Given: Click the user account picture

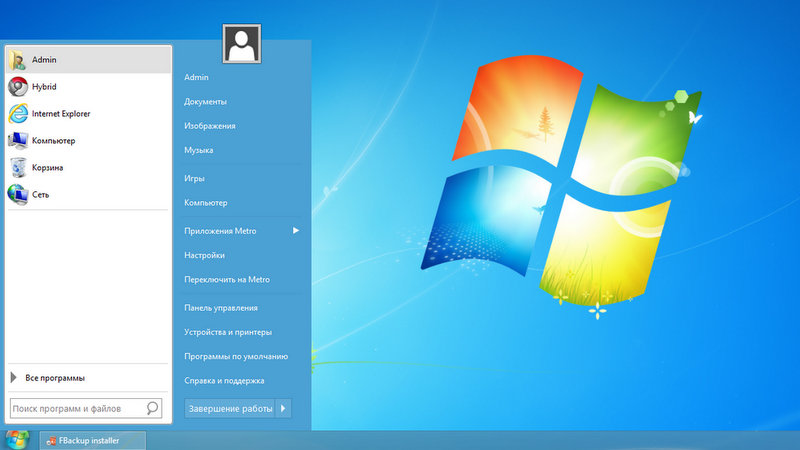Looking at the screenshot, I should tap(242, 43).
